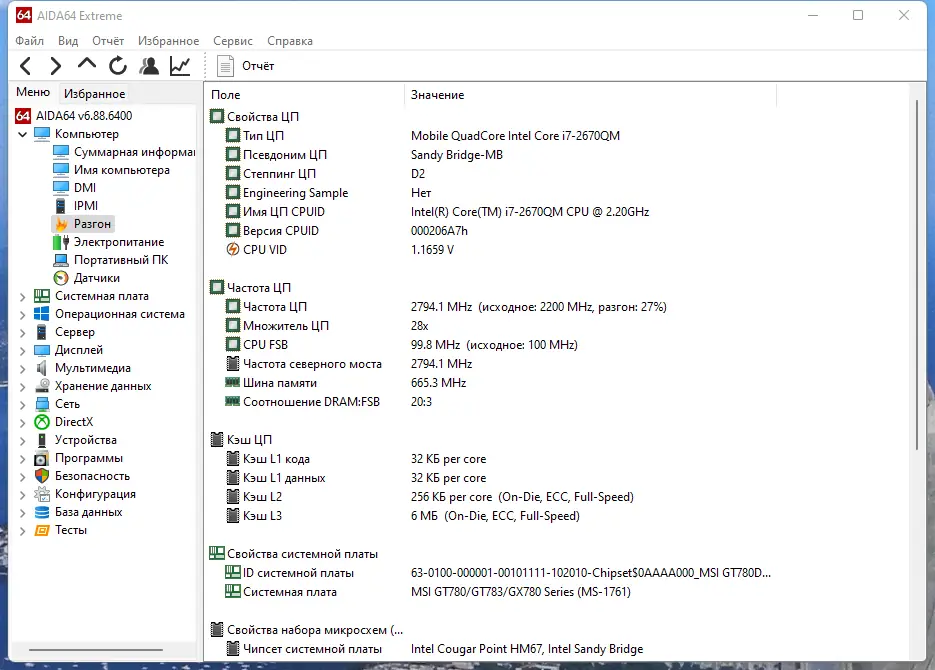Expand the Сеть tree node
The width and height of the screenshot is (935, 670).
click(23, 404)
